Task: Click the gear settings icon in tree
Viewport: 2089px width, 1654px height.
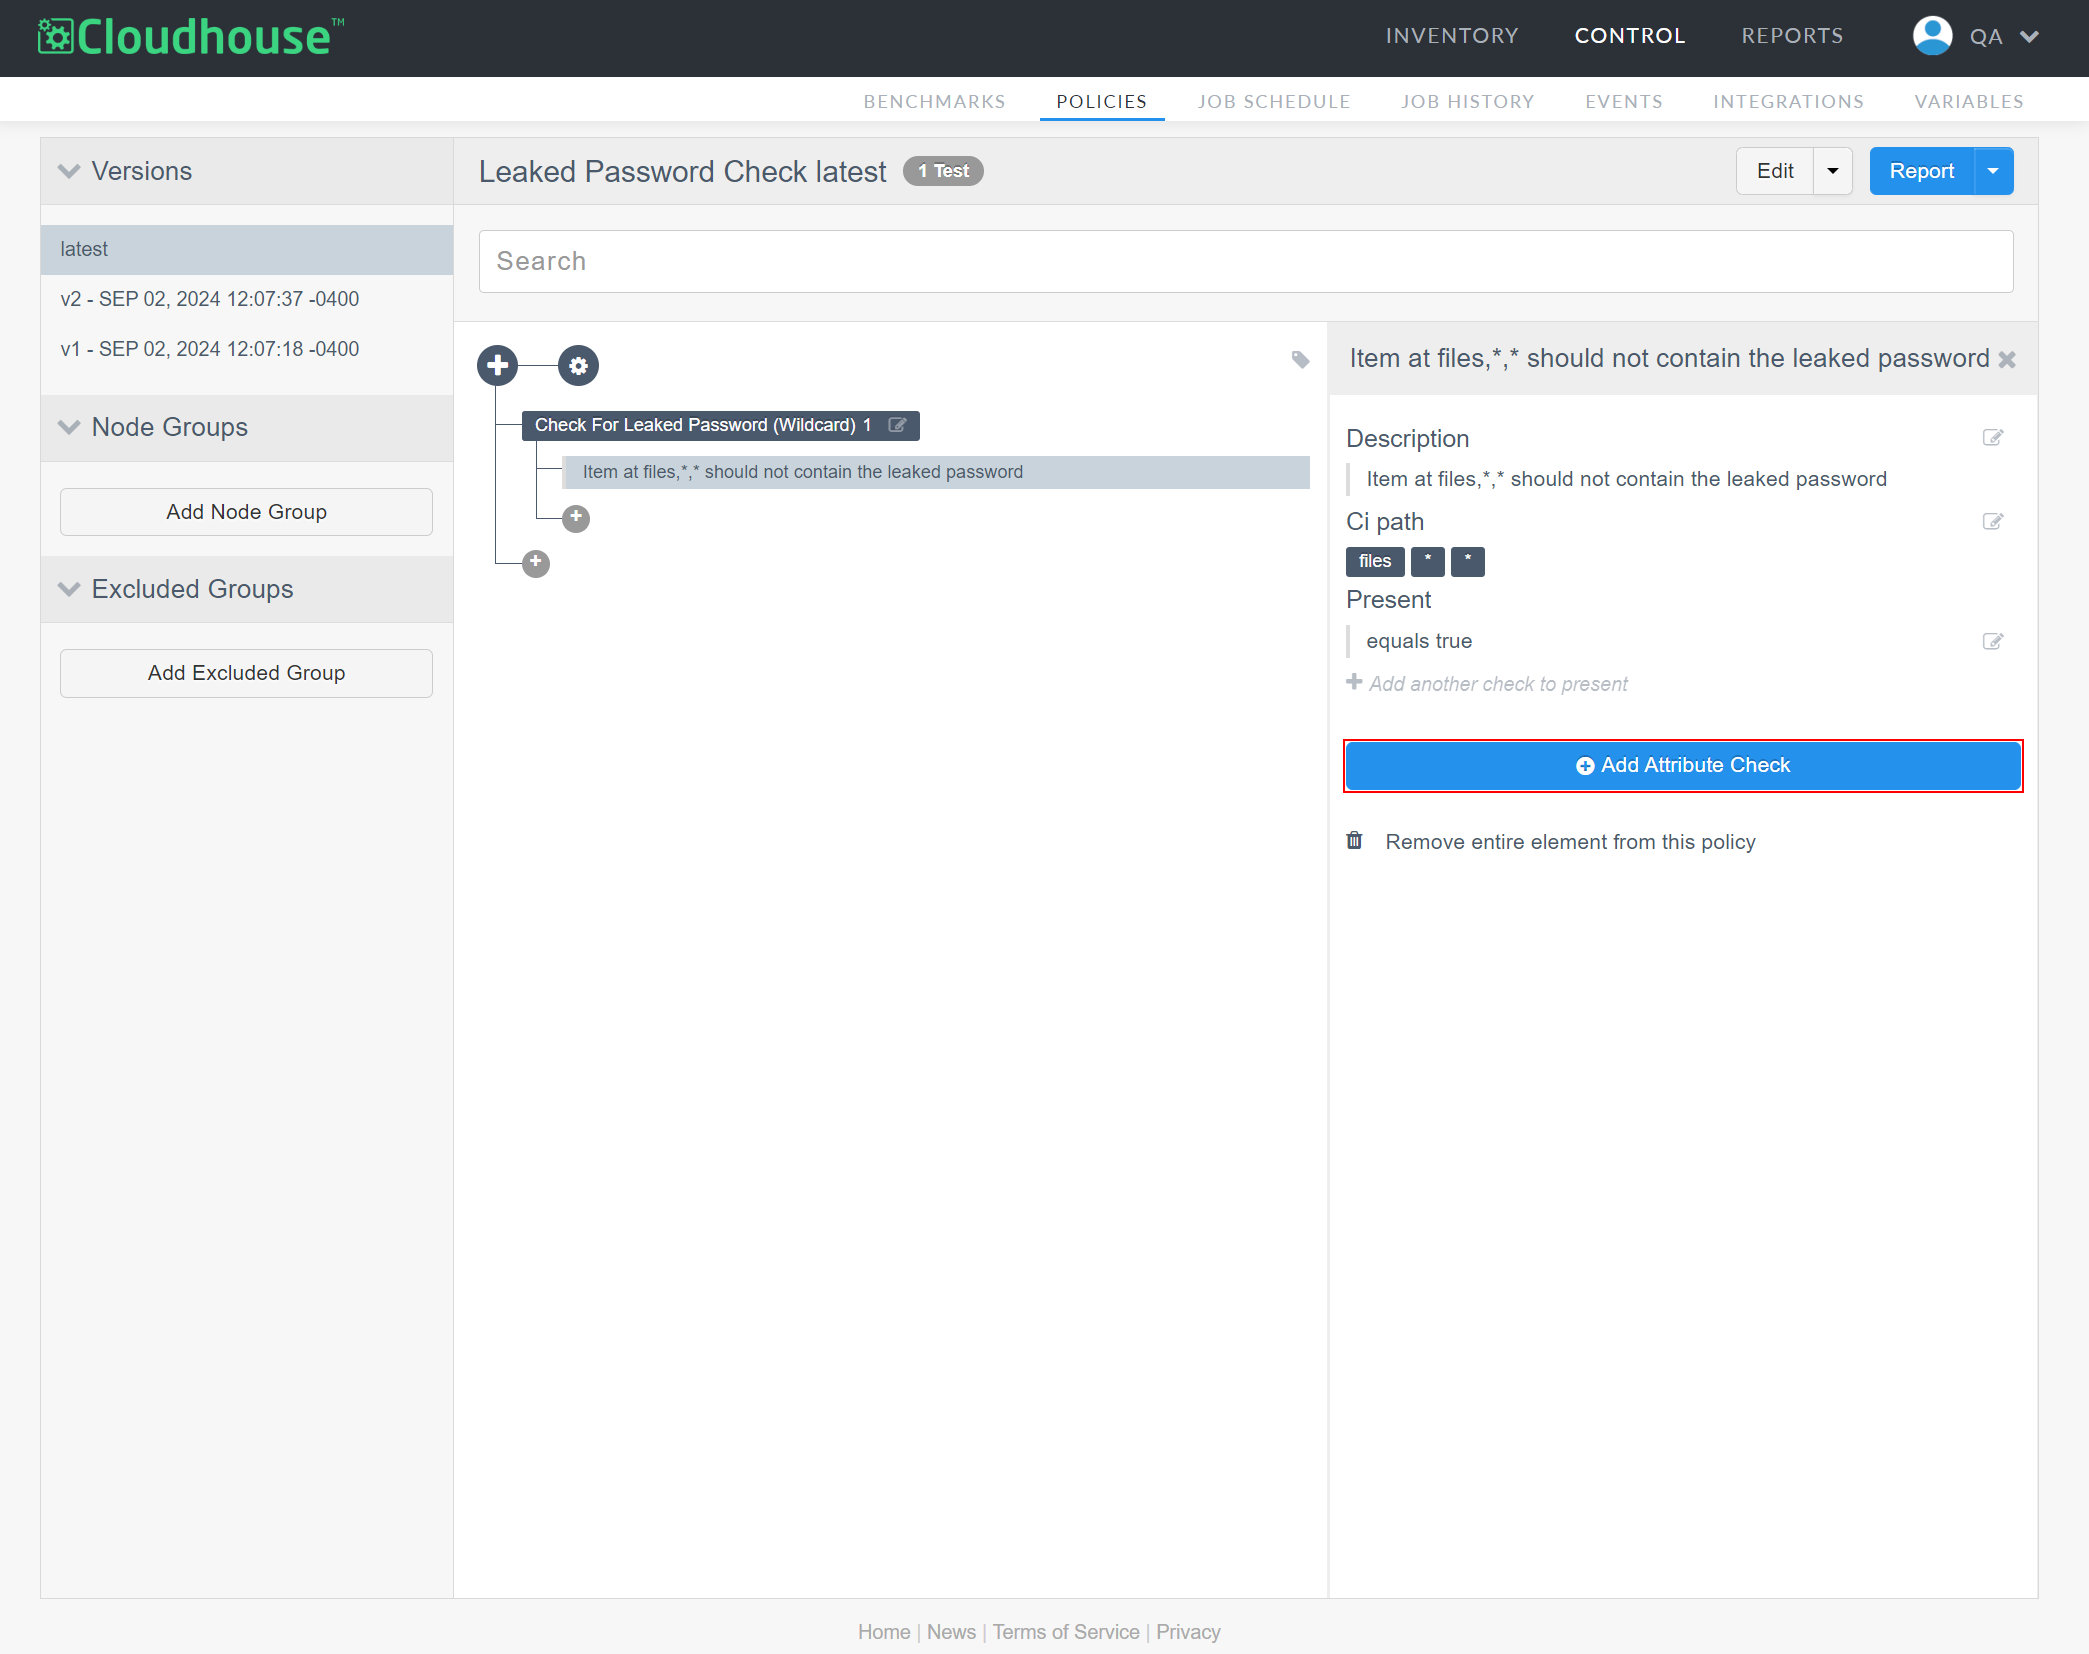Action: [578, 366]
